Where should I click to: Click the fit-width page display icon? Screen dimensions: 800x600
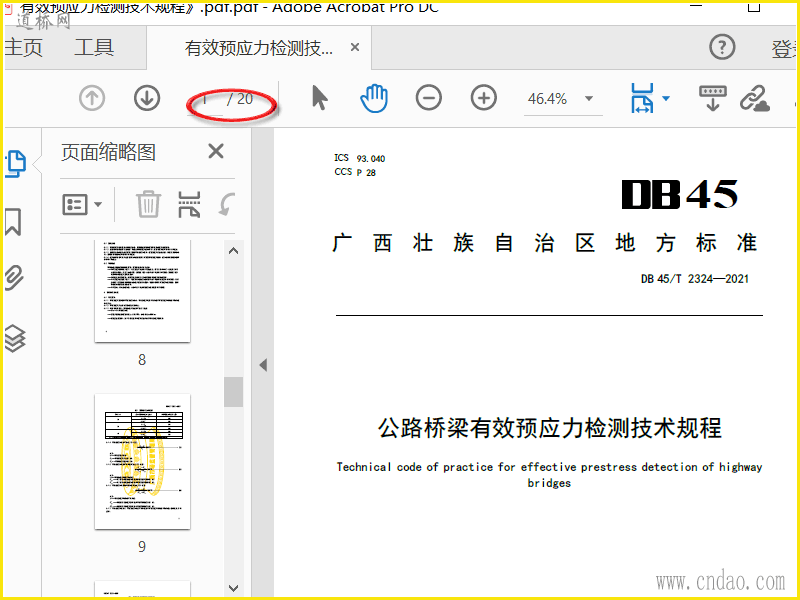pos(642,98)
